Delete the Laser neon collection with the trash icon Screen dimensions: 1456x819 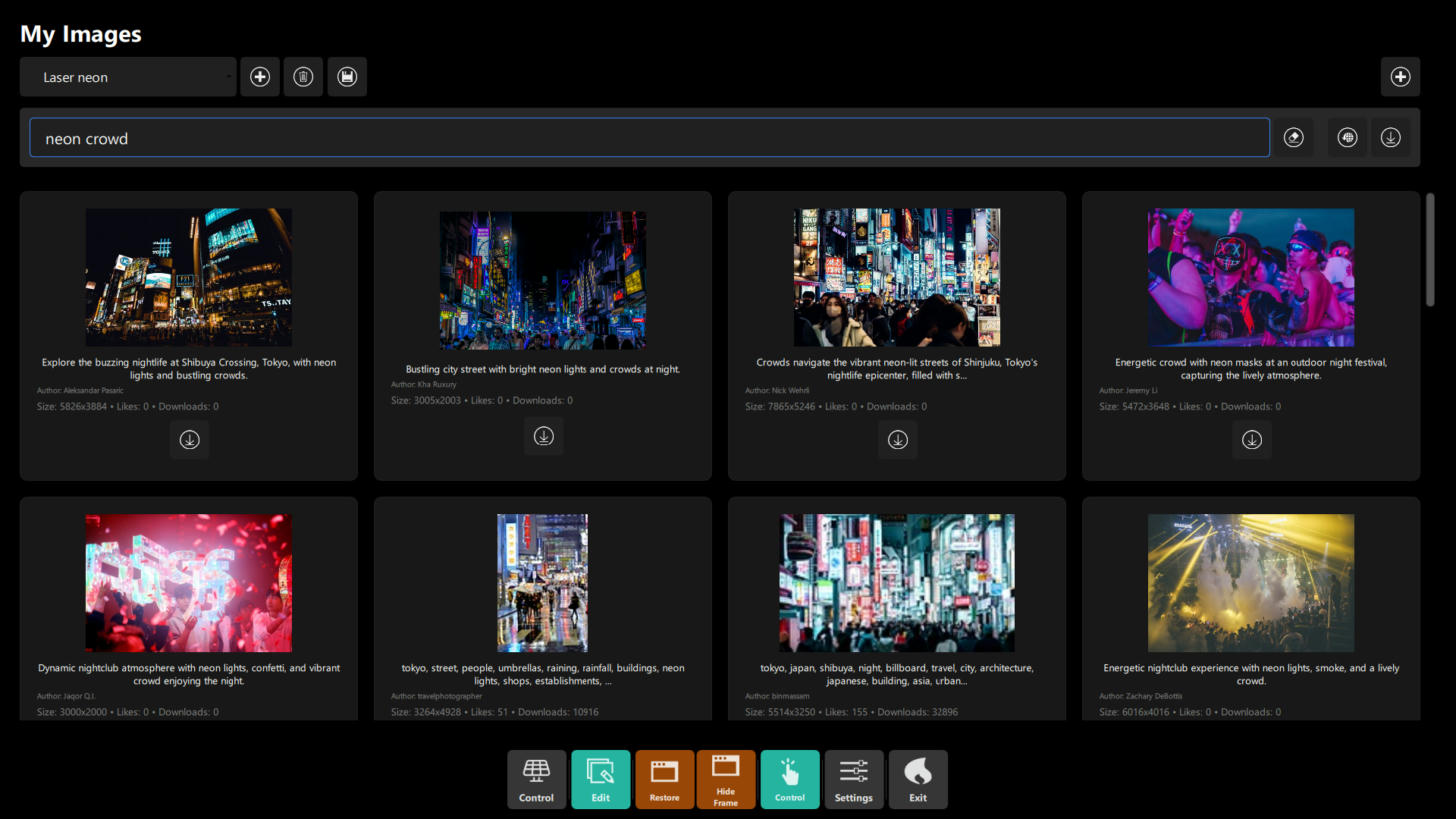click(x=303, y=77)
